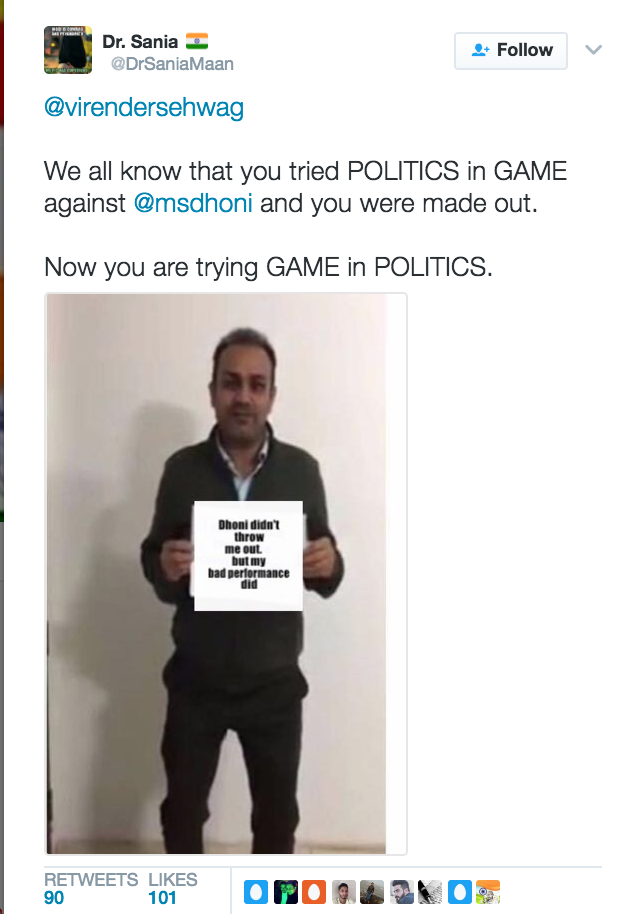Click the green-tinted couple liker avatar
640x914 pixels.
point(284,892)
